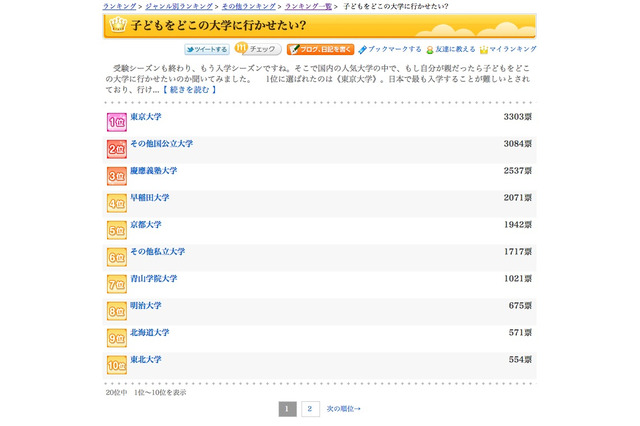Click the 5位 rank badge
The width and height of the screenshot is (640, 426).
point(117,230)
